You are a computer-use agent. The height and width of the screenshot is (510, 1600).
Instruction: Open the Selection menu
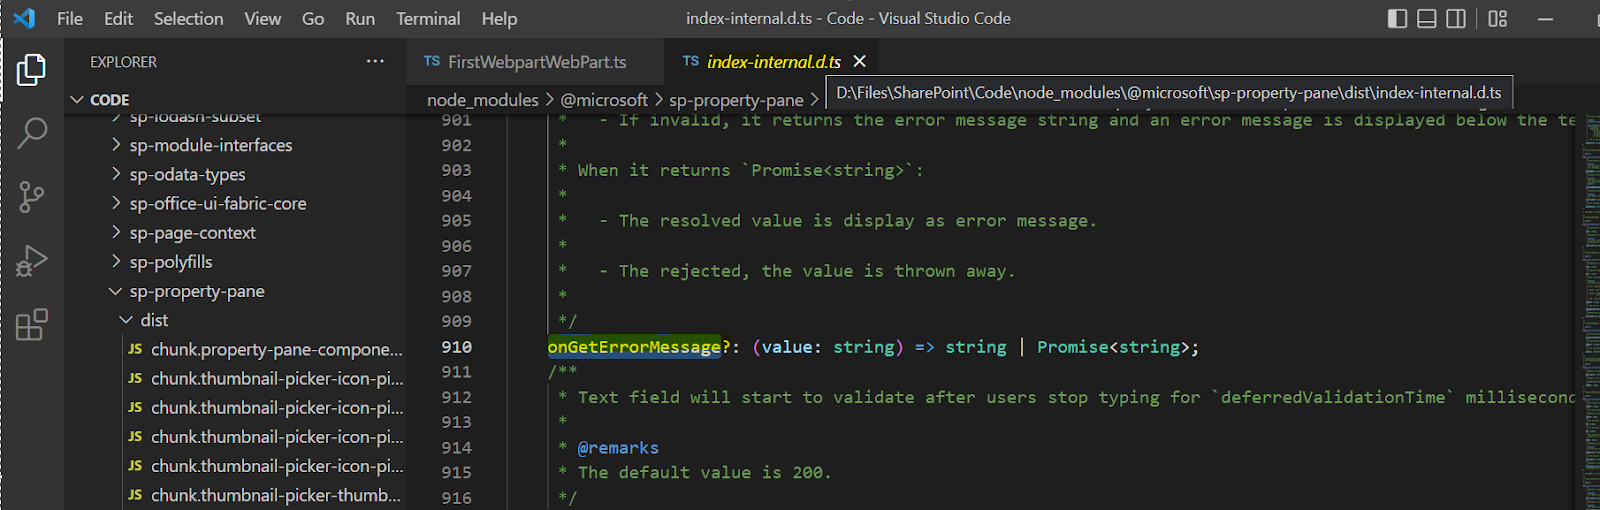pos(188,18)
